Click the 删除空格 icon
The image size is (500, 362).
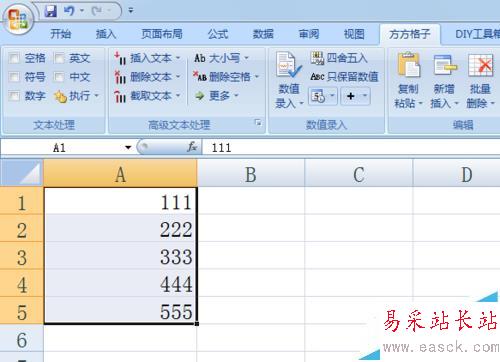(200, 77)
